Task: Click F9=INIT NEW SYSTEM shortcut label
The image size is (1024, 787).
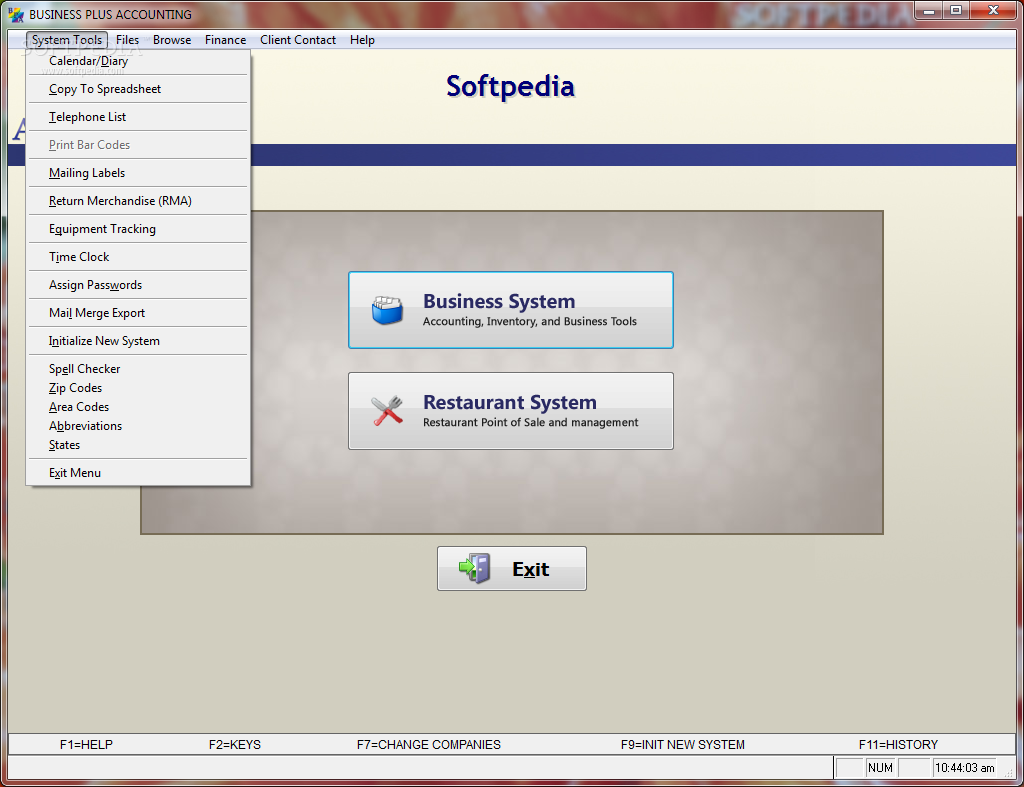Action: (682, 745)
